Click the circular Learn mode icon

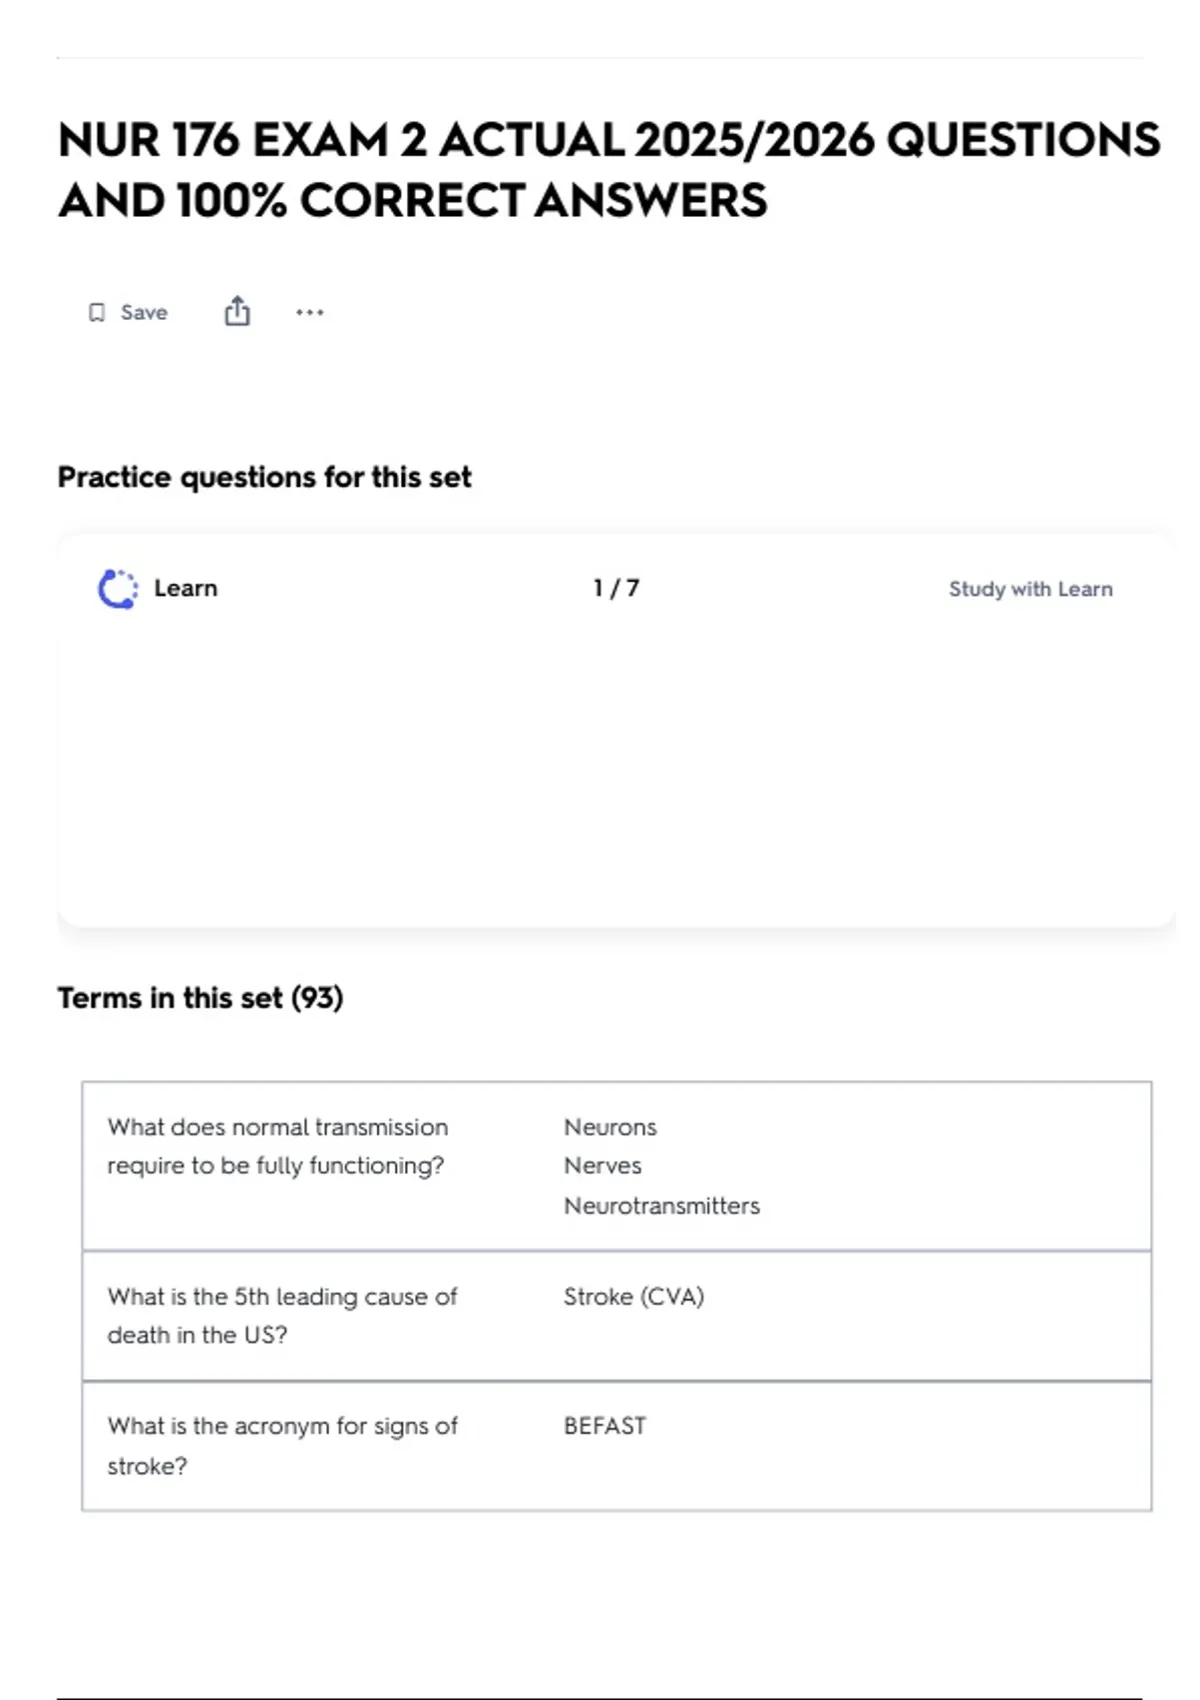click(x=118, y=589)
